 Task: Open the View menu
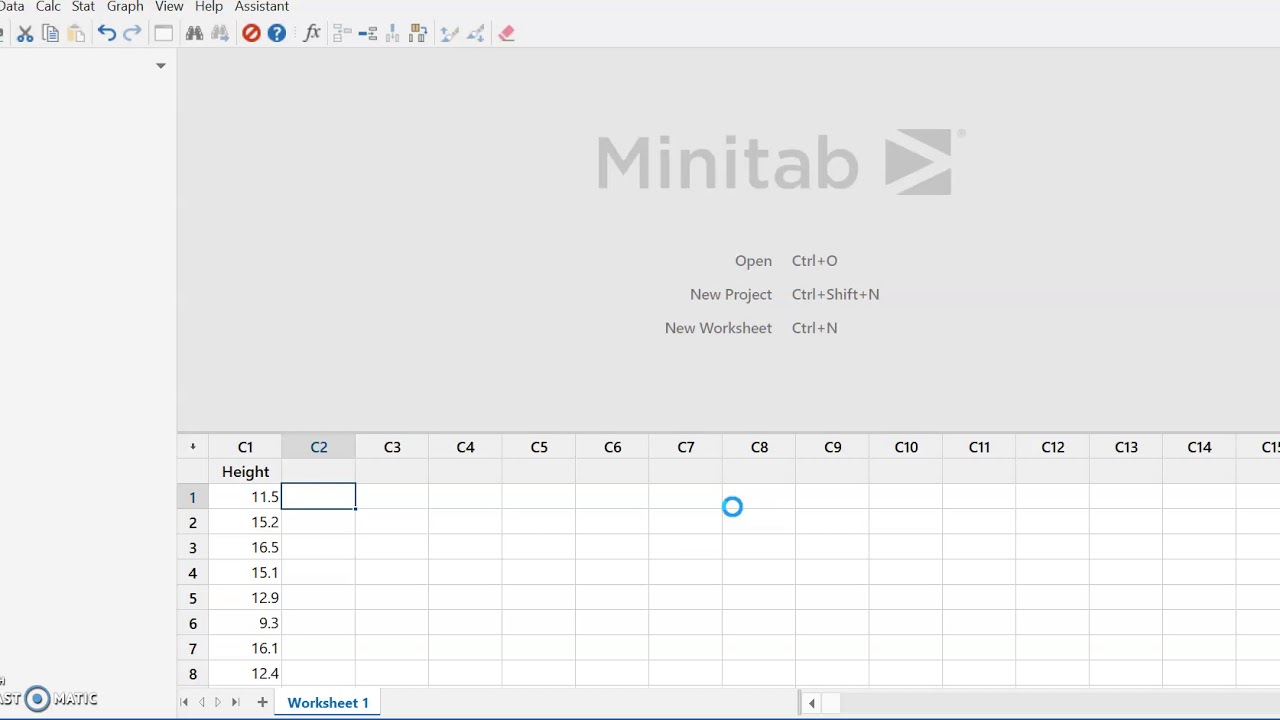169,7
